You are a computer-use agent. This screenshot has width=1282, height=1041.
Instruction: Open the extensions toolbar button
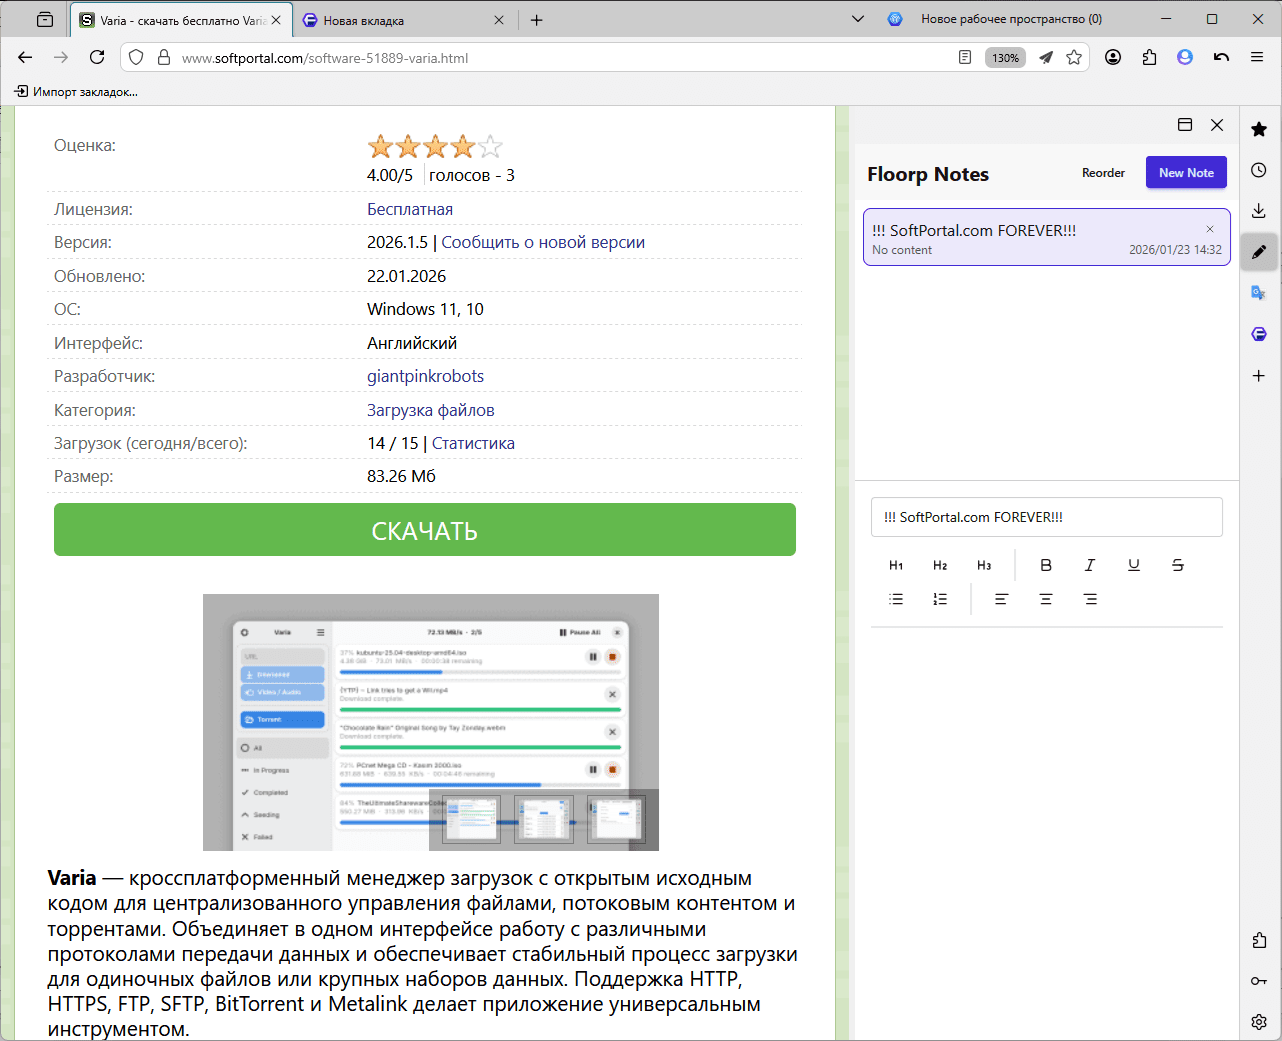pos(1149,58)
